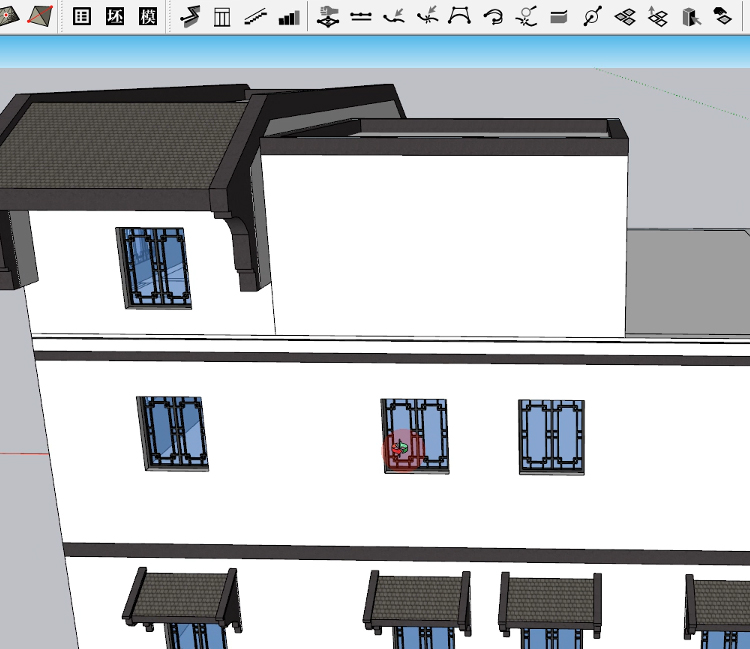750x649 pixels.
Task: Select the leftmost window on the middle floor
Action: pyautogui.click(x=172, y=433)
